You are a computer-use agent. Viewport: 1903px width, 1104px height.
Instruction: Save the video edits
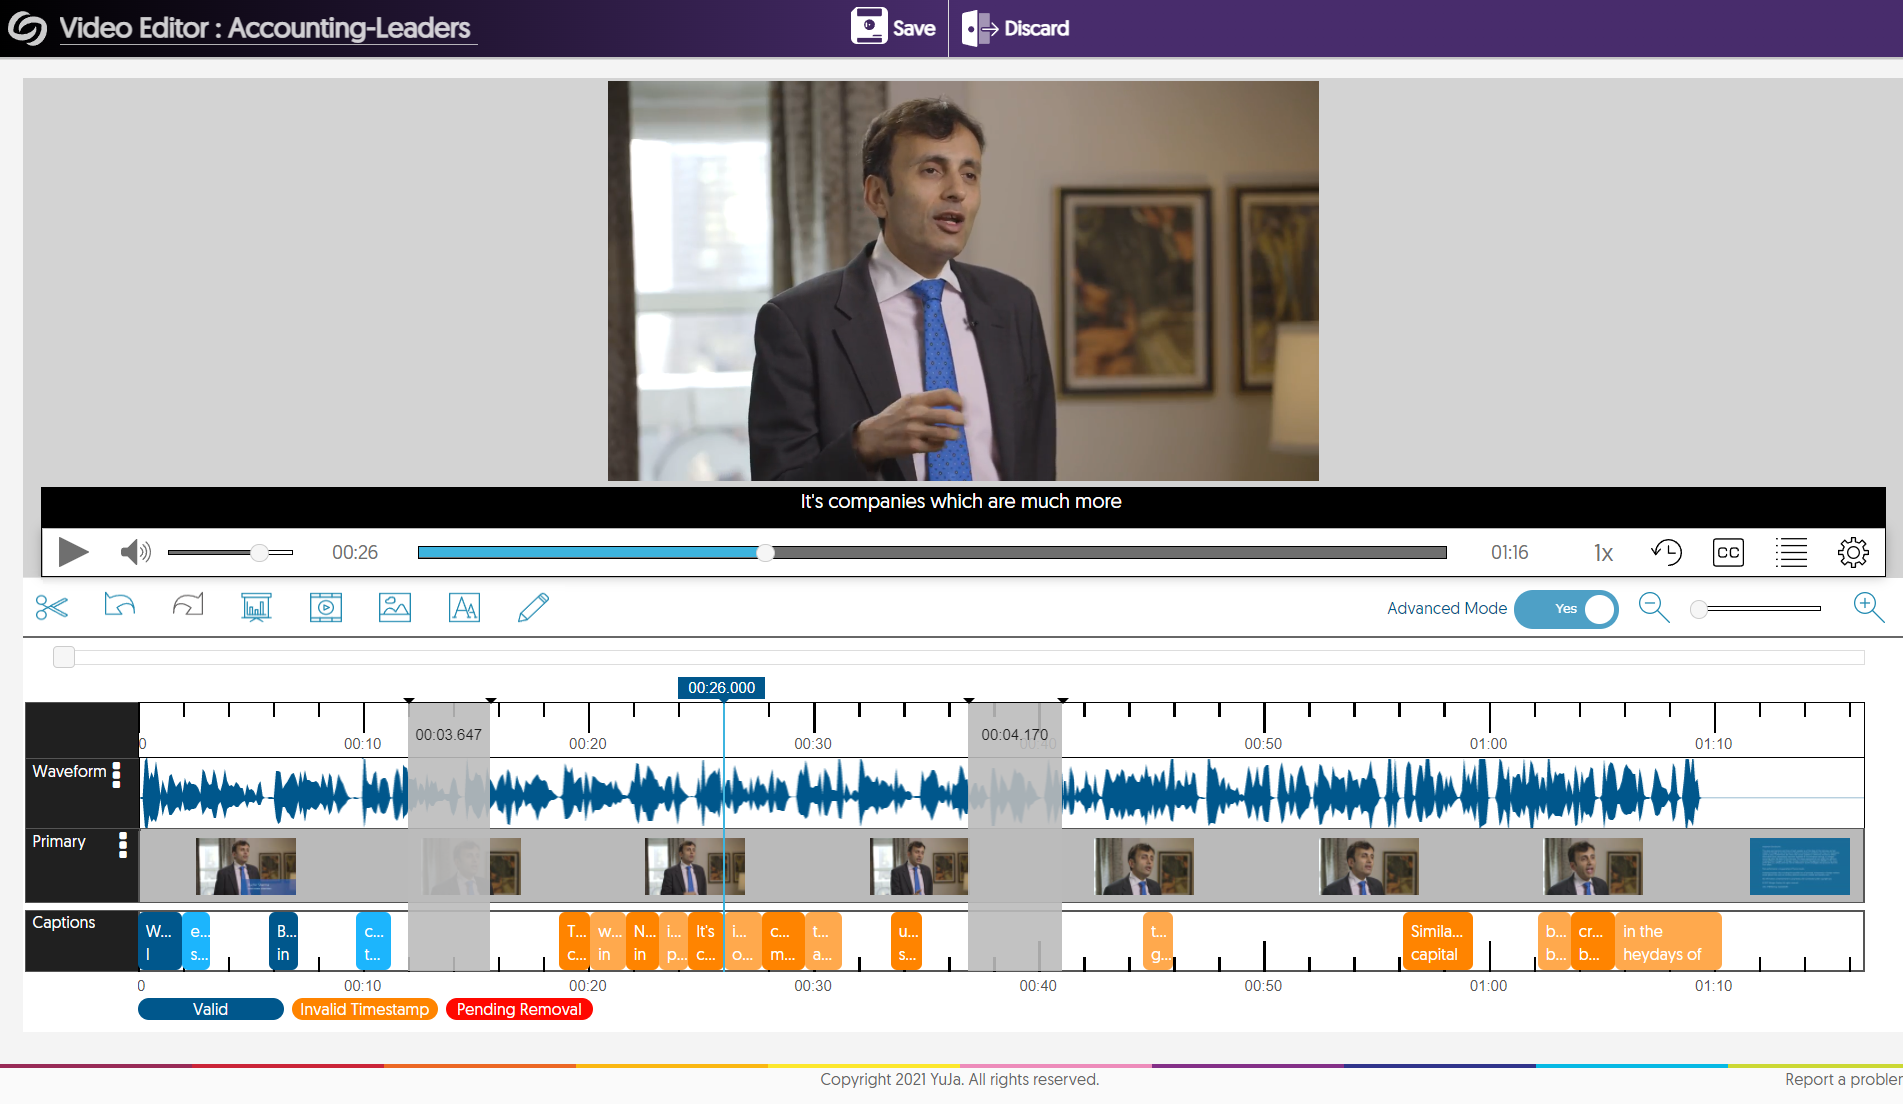coord(893,27)
